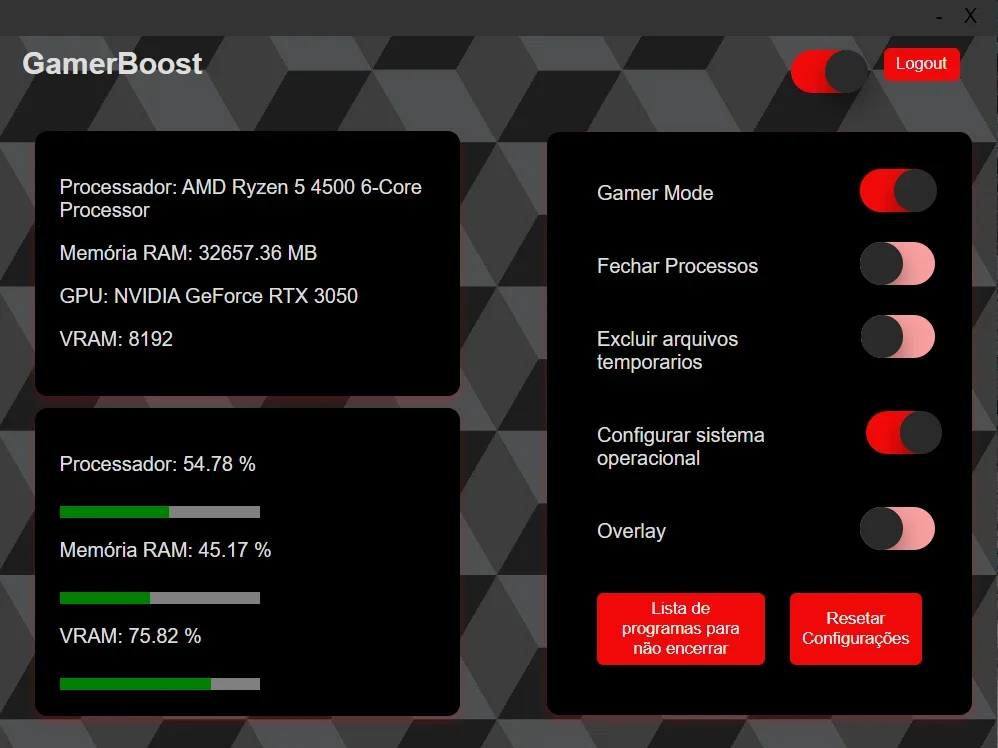The image size is (998, 748).
Task: Enable the Fechar Processos switch
Action: click(897, 264)
